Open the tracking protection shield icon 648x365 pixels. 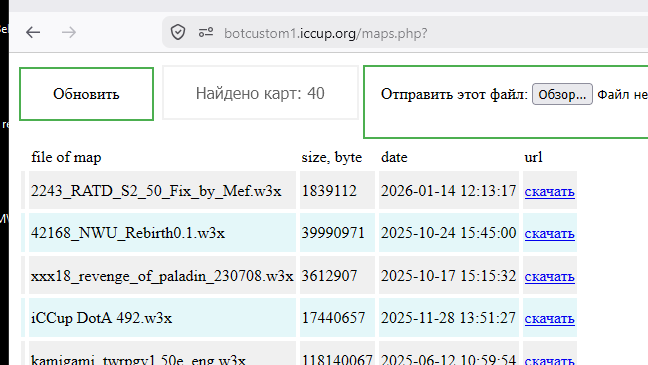pyautogui.click(x=178, y=32)
